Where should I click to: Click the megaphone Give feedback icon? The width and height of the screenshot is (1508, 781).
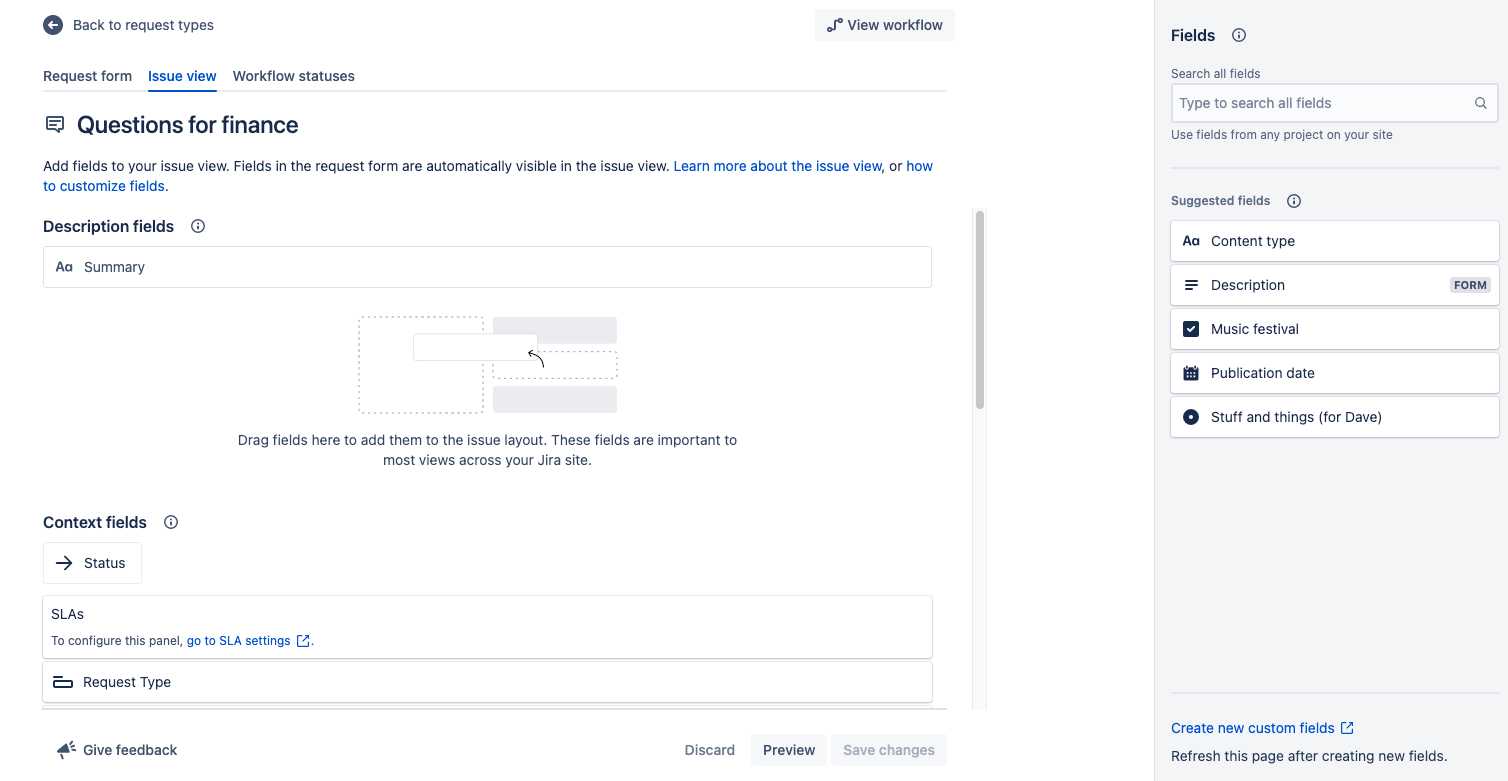pyautogui.click(x=66, y=750)
